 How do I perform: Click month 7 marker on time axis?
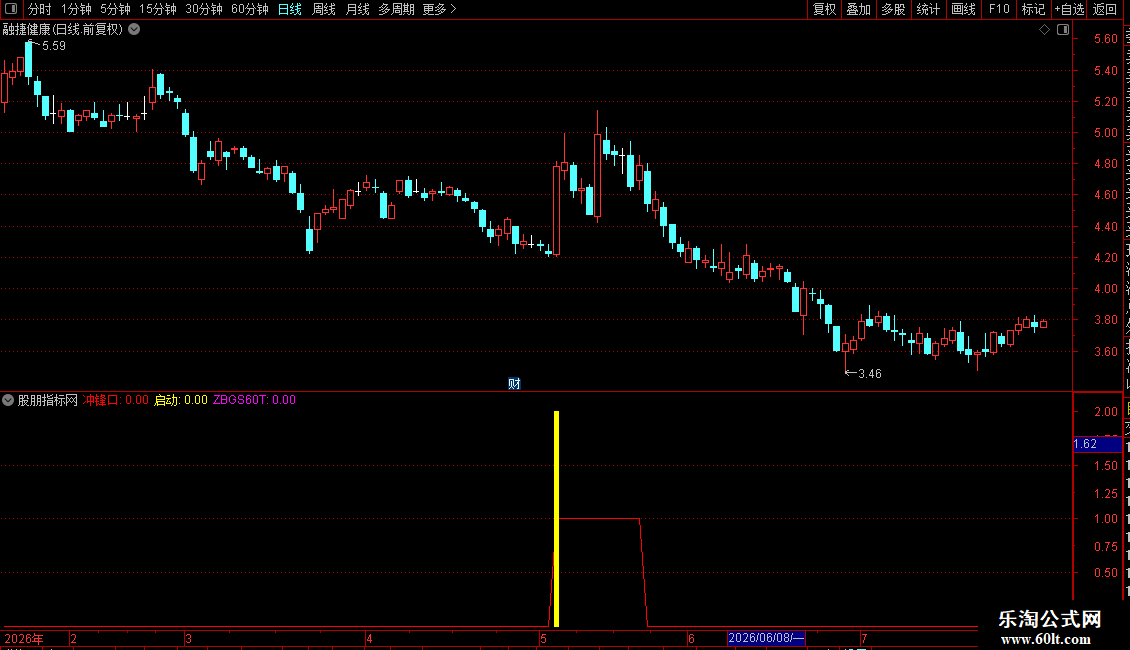(864, 638)
